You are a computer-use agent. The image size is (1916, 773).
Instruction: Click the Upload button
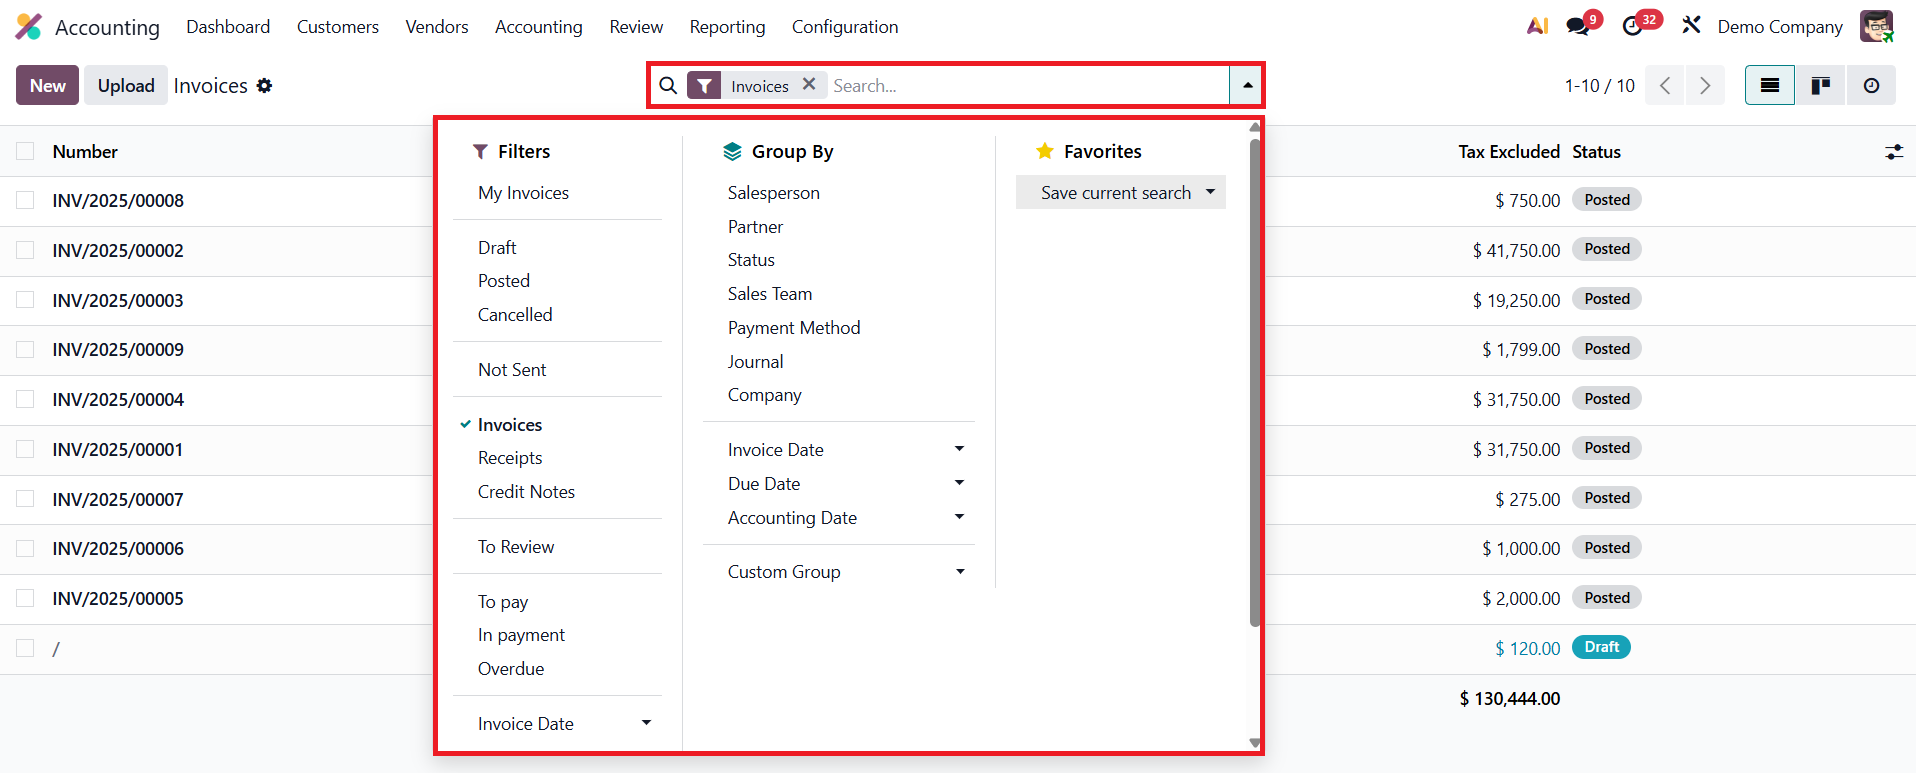point(126,86)
